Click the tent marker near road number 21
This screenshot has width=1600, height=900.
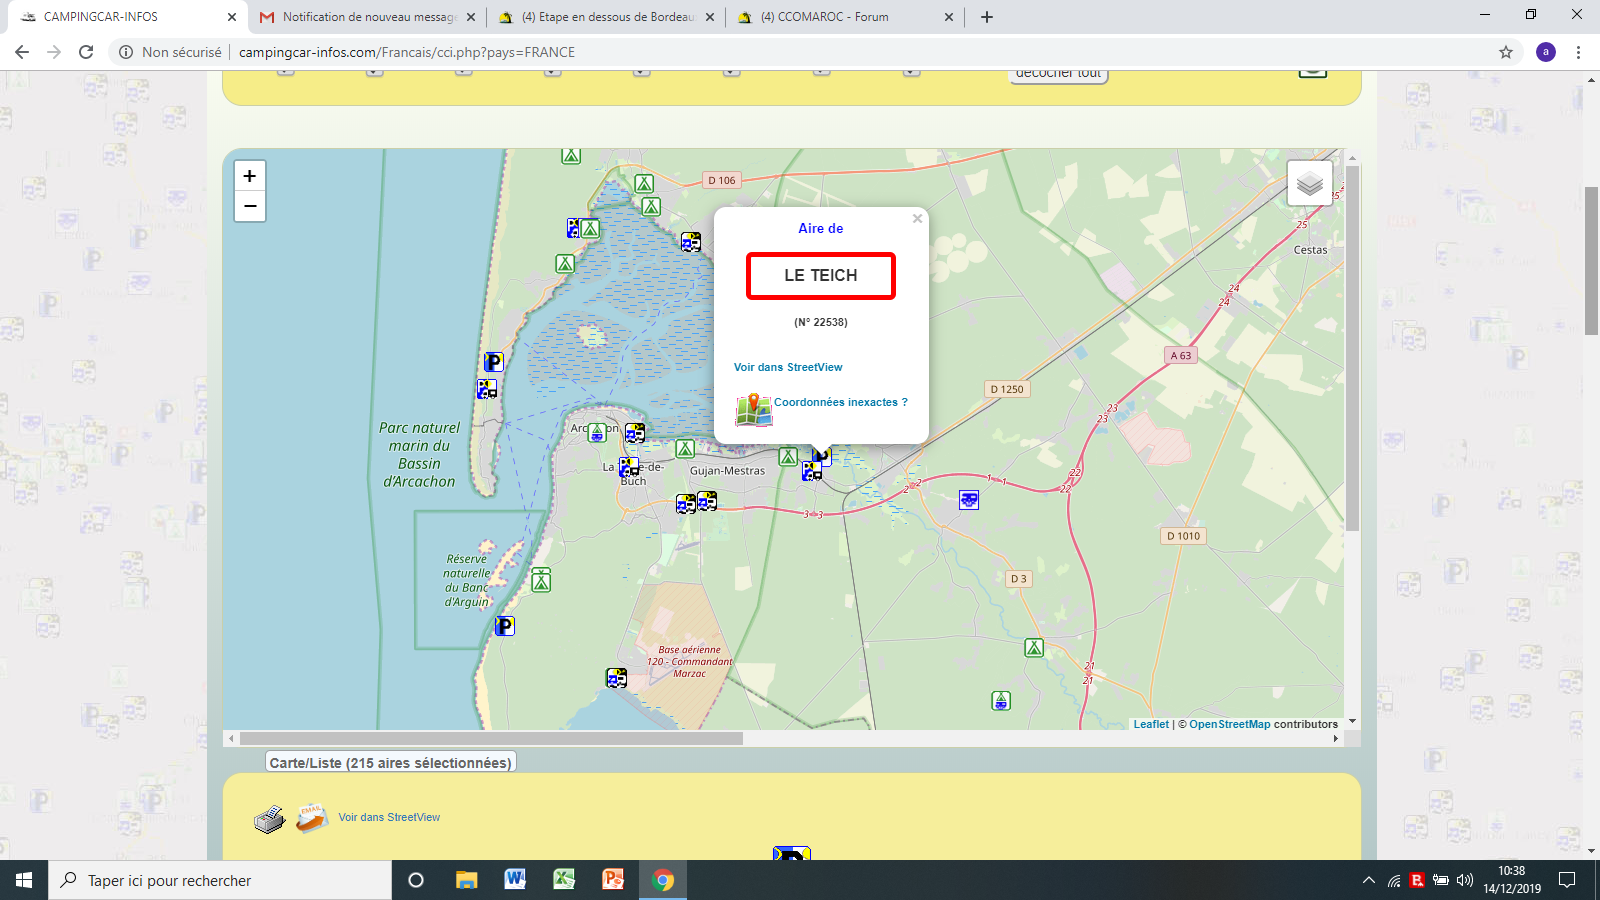pyautogui.click(x=1034, y=648)
